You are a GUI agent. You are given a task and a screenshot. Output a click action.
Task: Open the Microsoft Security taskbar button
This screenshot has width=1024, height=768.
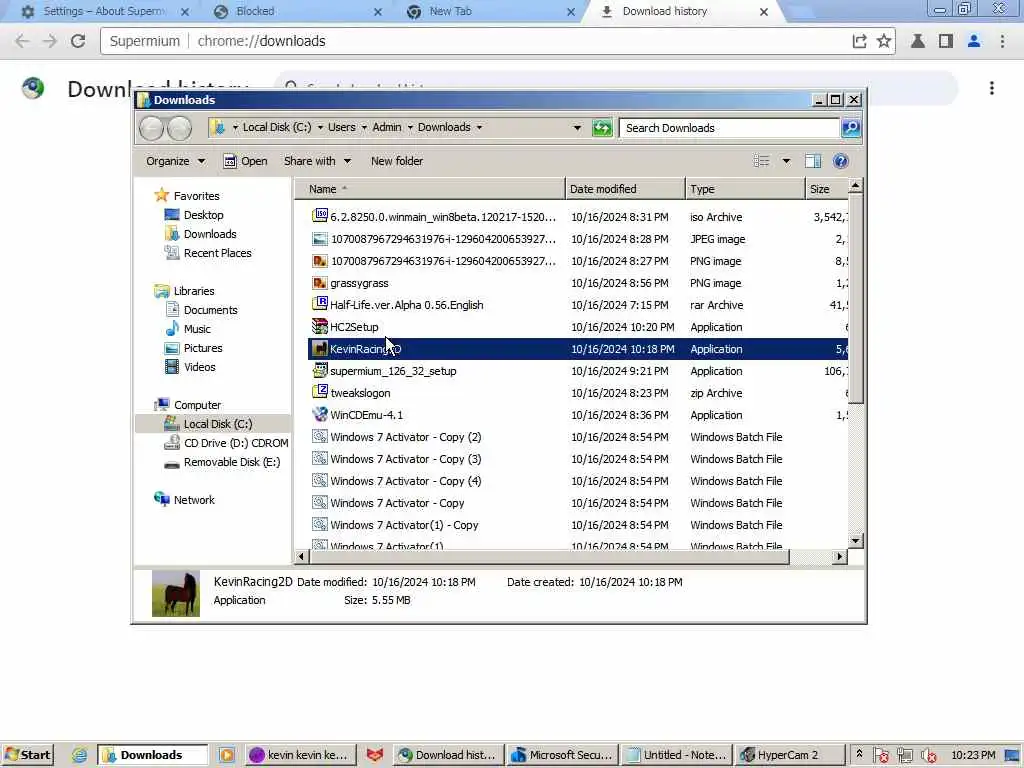[x=562, y=755]
